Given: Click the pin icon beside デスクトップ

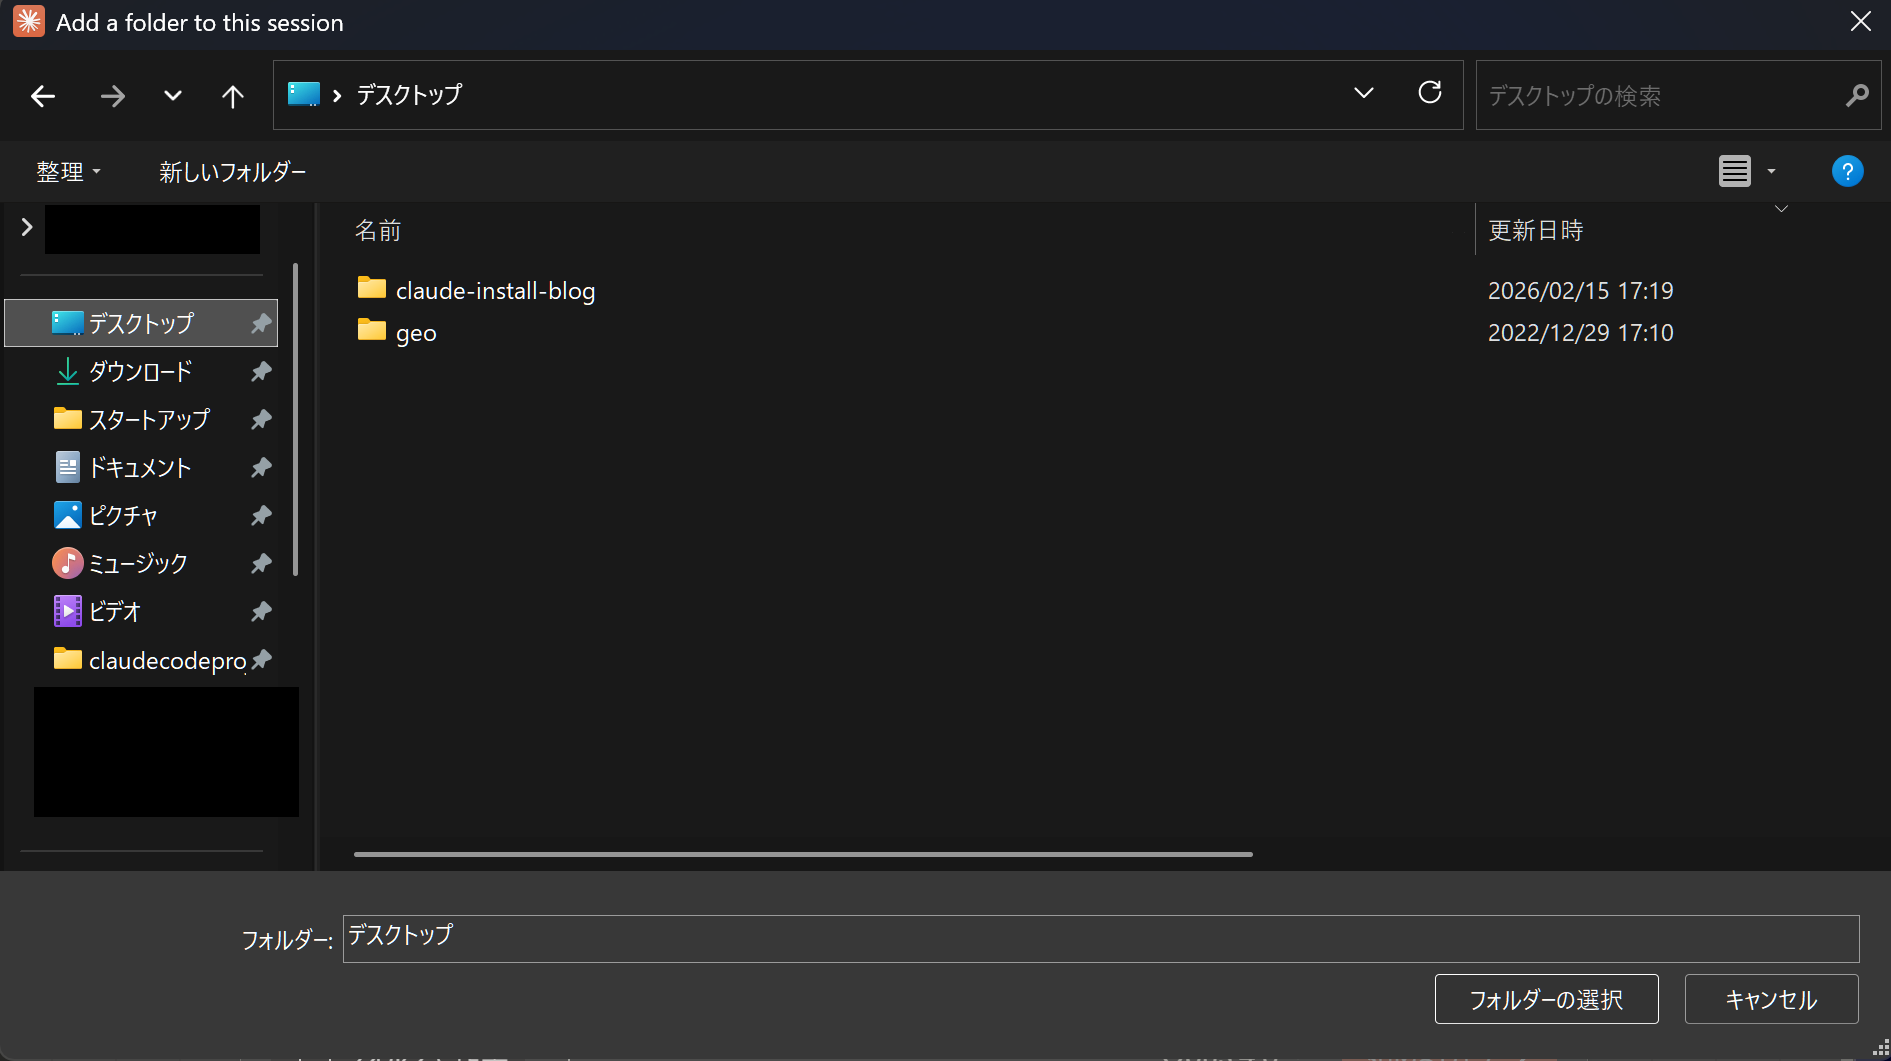Looking at the screenshot, I should [261, 323].
